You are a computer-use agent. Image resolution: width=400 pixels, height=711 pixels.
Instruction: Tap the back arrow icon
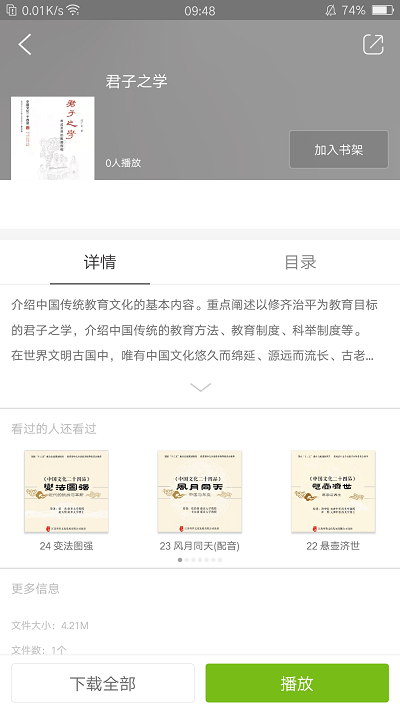[25, 44]
